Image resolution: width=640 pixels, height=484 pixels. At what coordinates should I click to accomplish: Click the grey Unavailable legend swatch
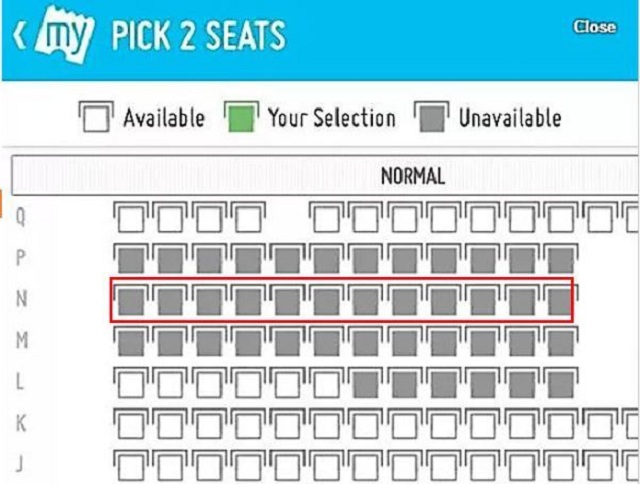pyautogui.click(x=431, y=118)
